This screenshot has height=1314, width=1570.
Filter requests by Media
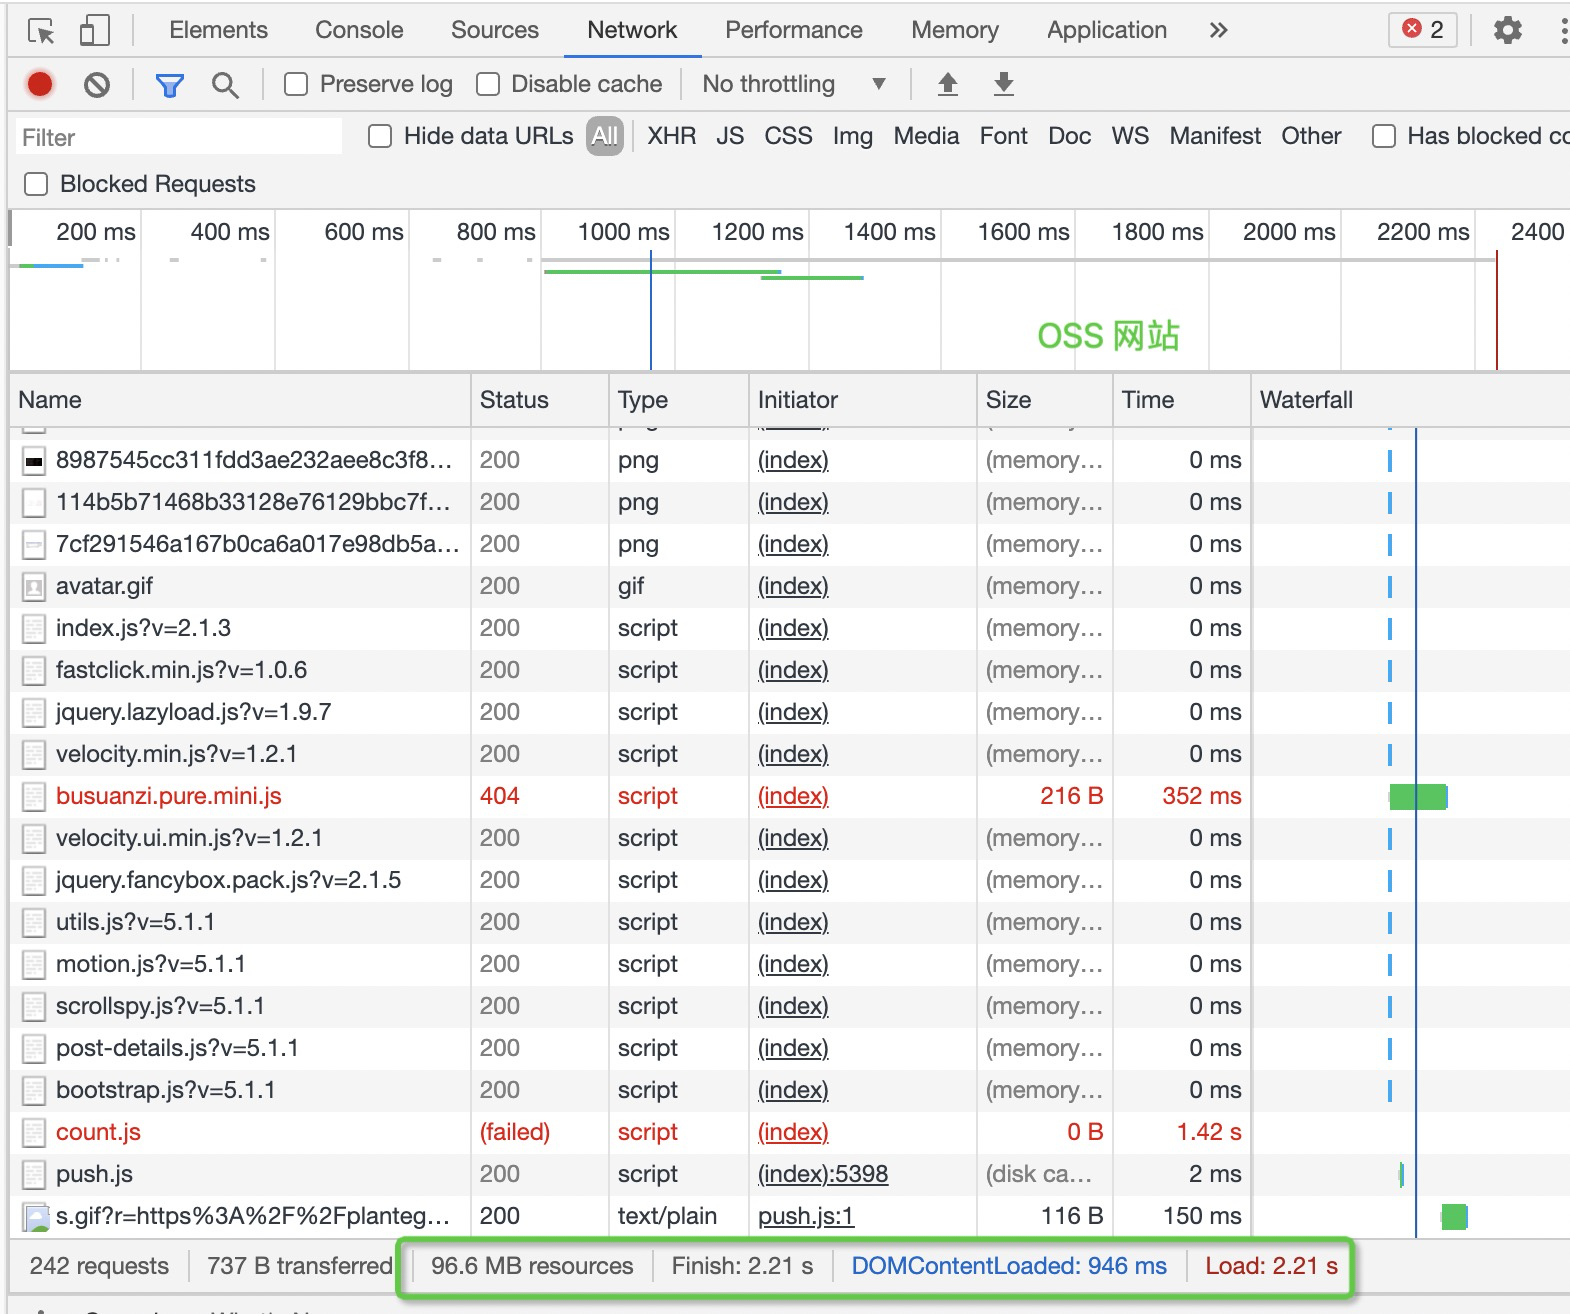click(x=926, y=136)
